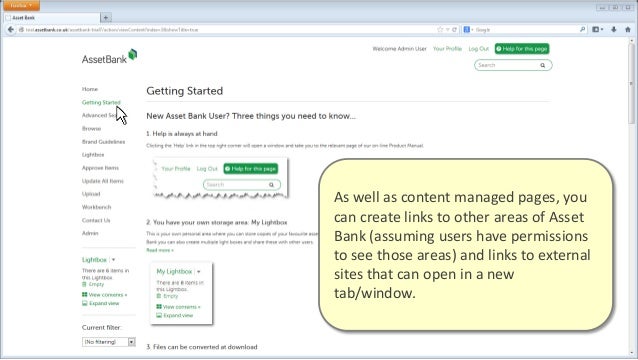Click the page vertical scrollbar thumb
This screenshot has width=638, height=360.
point(631,84)
